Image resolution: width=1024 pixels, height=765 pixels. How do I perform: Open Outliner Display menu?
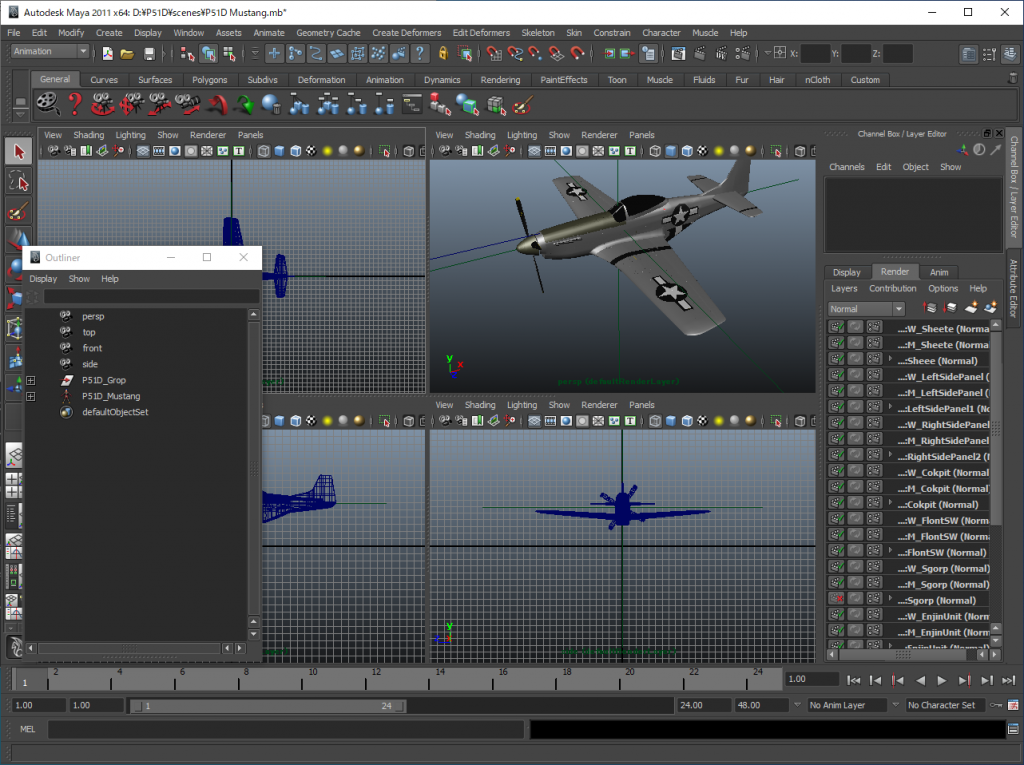point(43,279)
